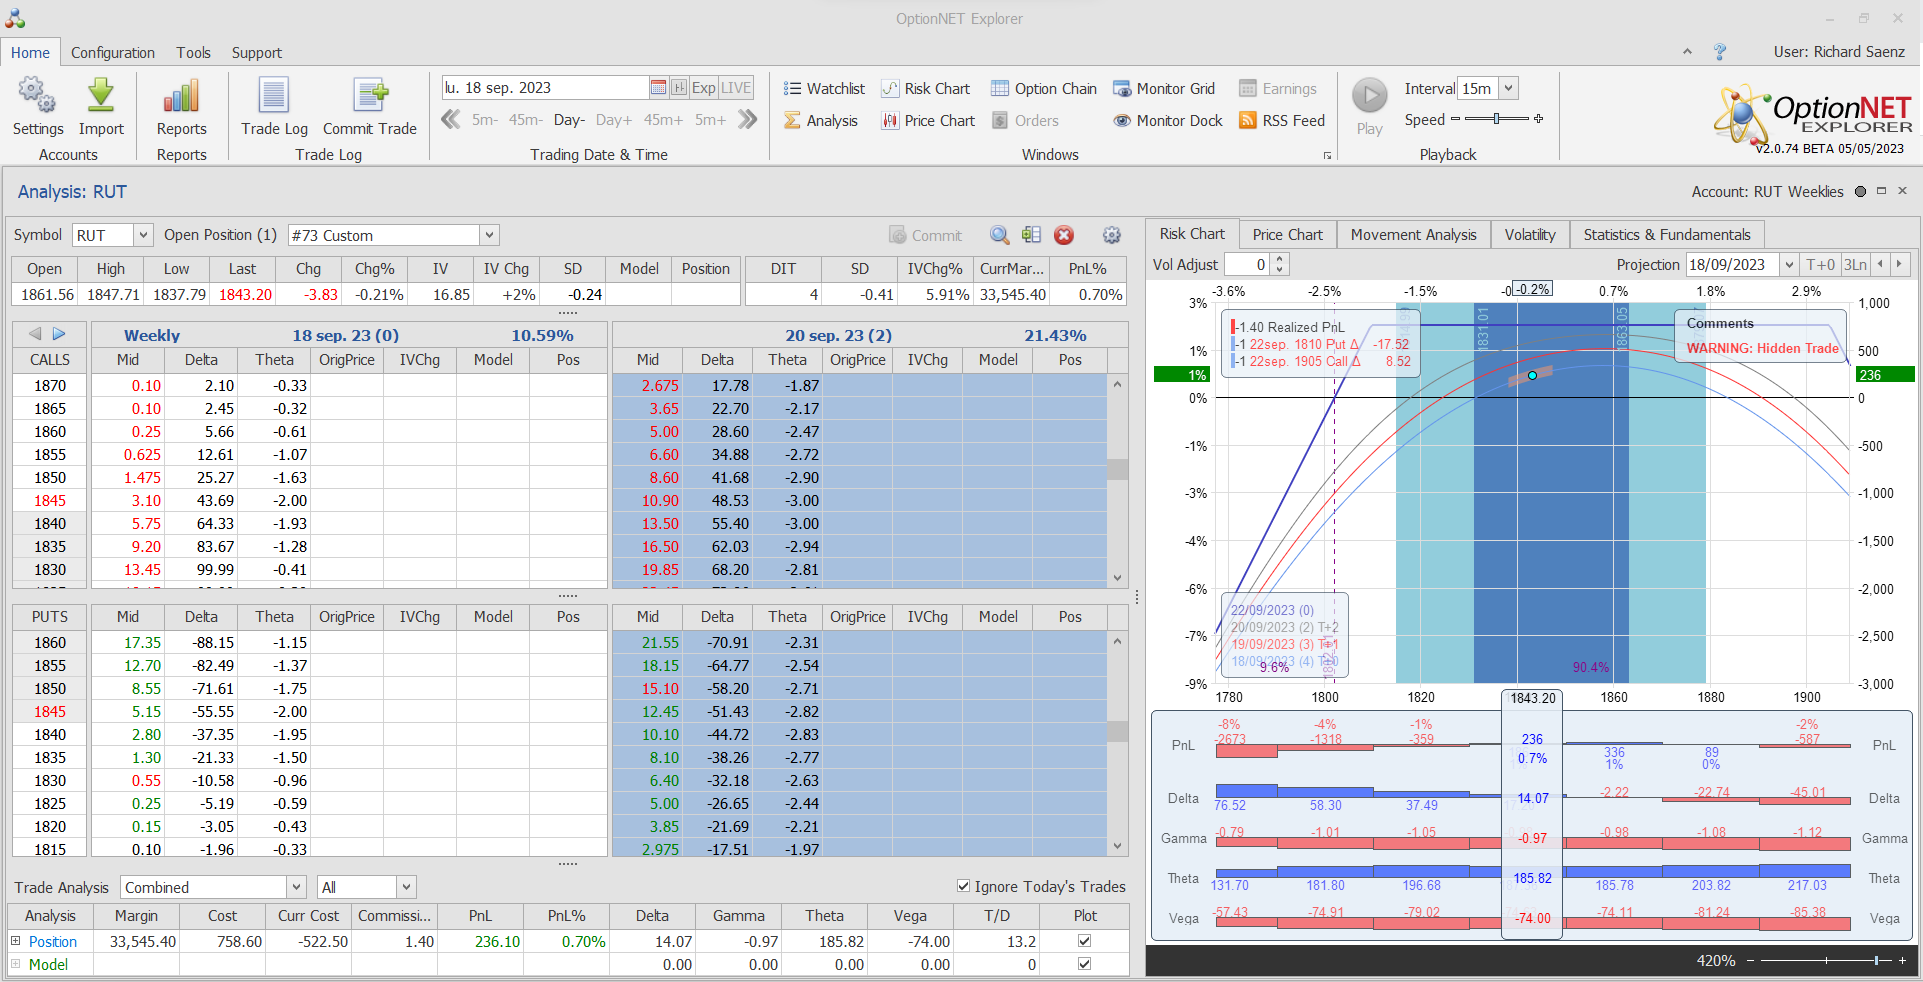Open the RSS Feed window
Image resolution: width=1923 pixels, height=982 pixels.
point(1282,120)
